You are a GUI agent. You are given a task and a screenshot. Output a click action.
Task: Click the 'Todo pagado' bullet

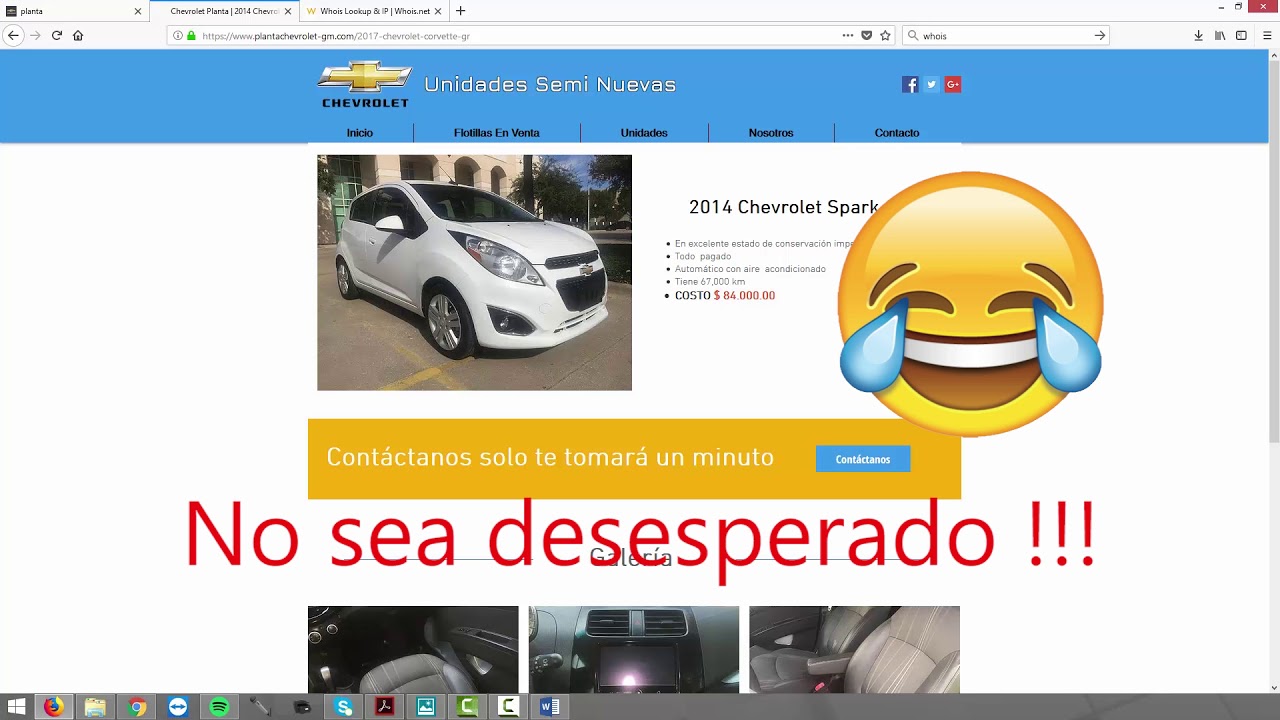(x=703, y=257)
